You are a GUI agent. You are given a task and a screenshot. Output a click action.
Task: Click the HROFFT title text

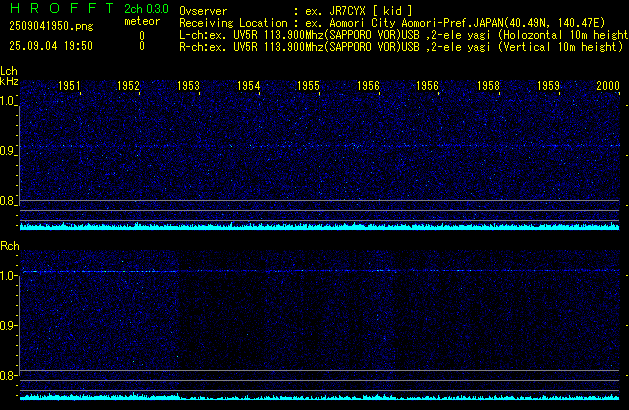pos(62,8)
